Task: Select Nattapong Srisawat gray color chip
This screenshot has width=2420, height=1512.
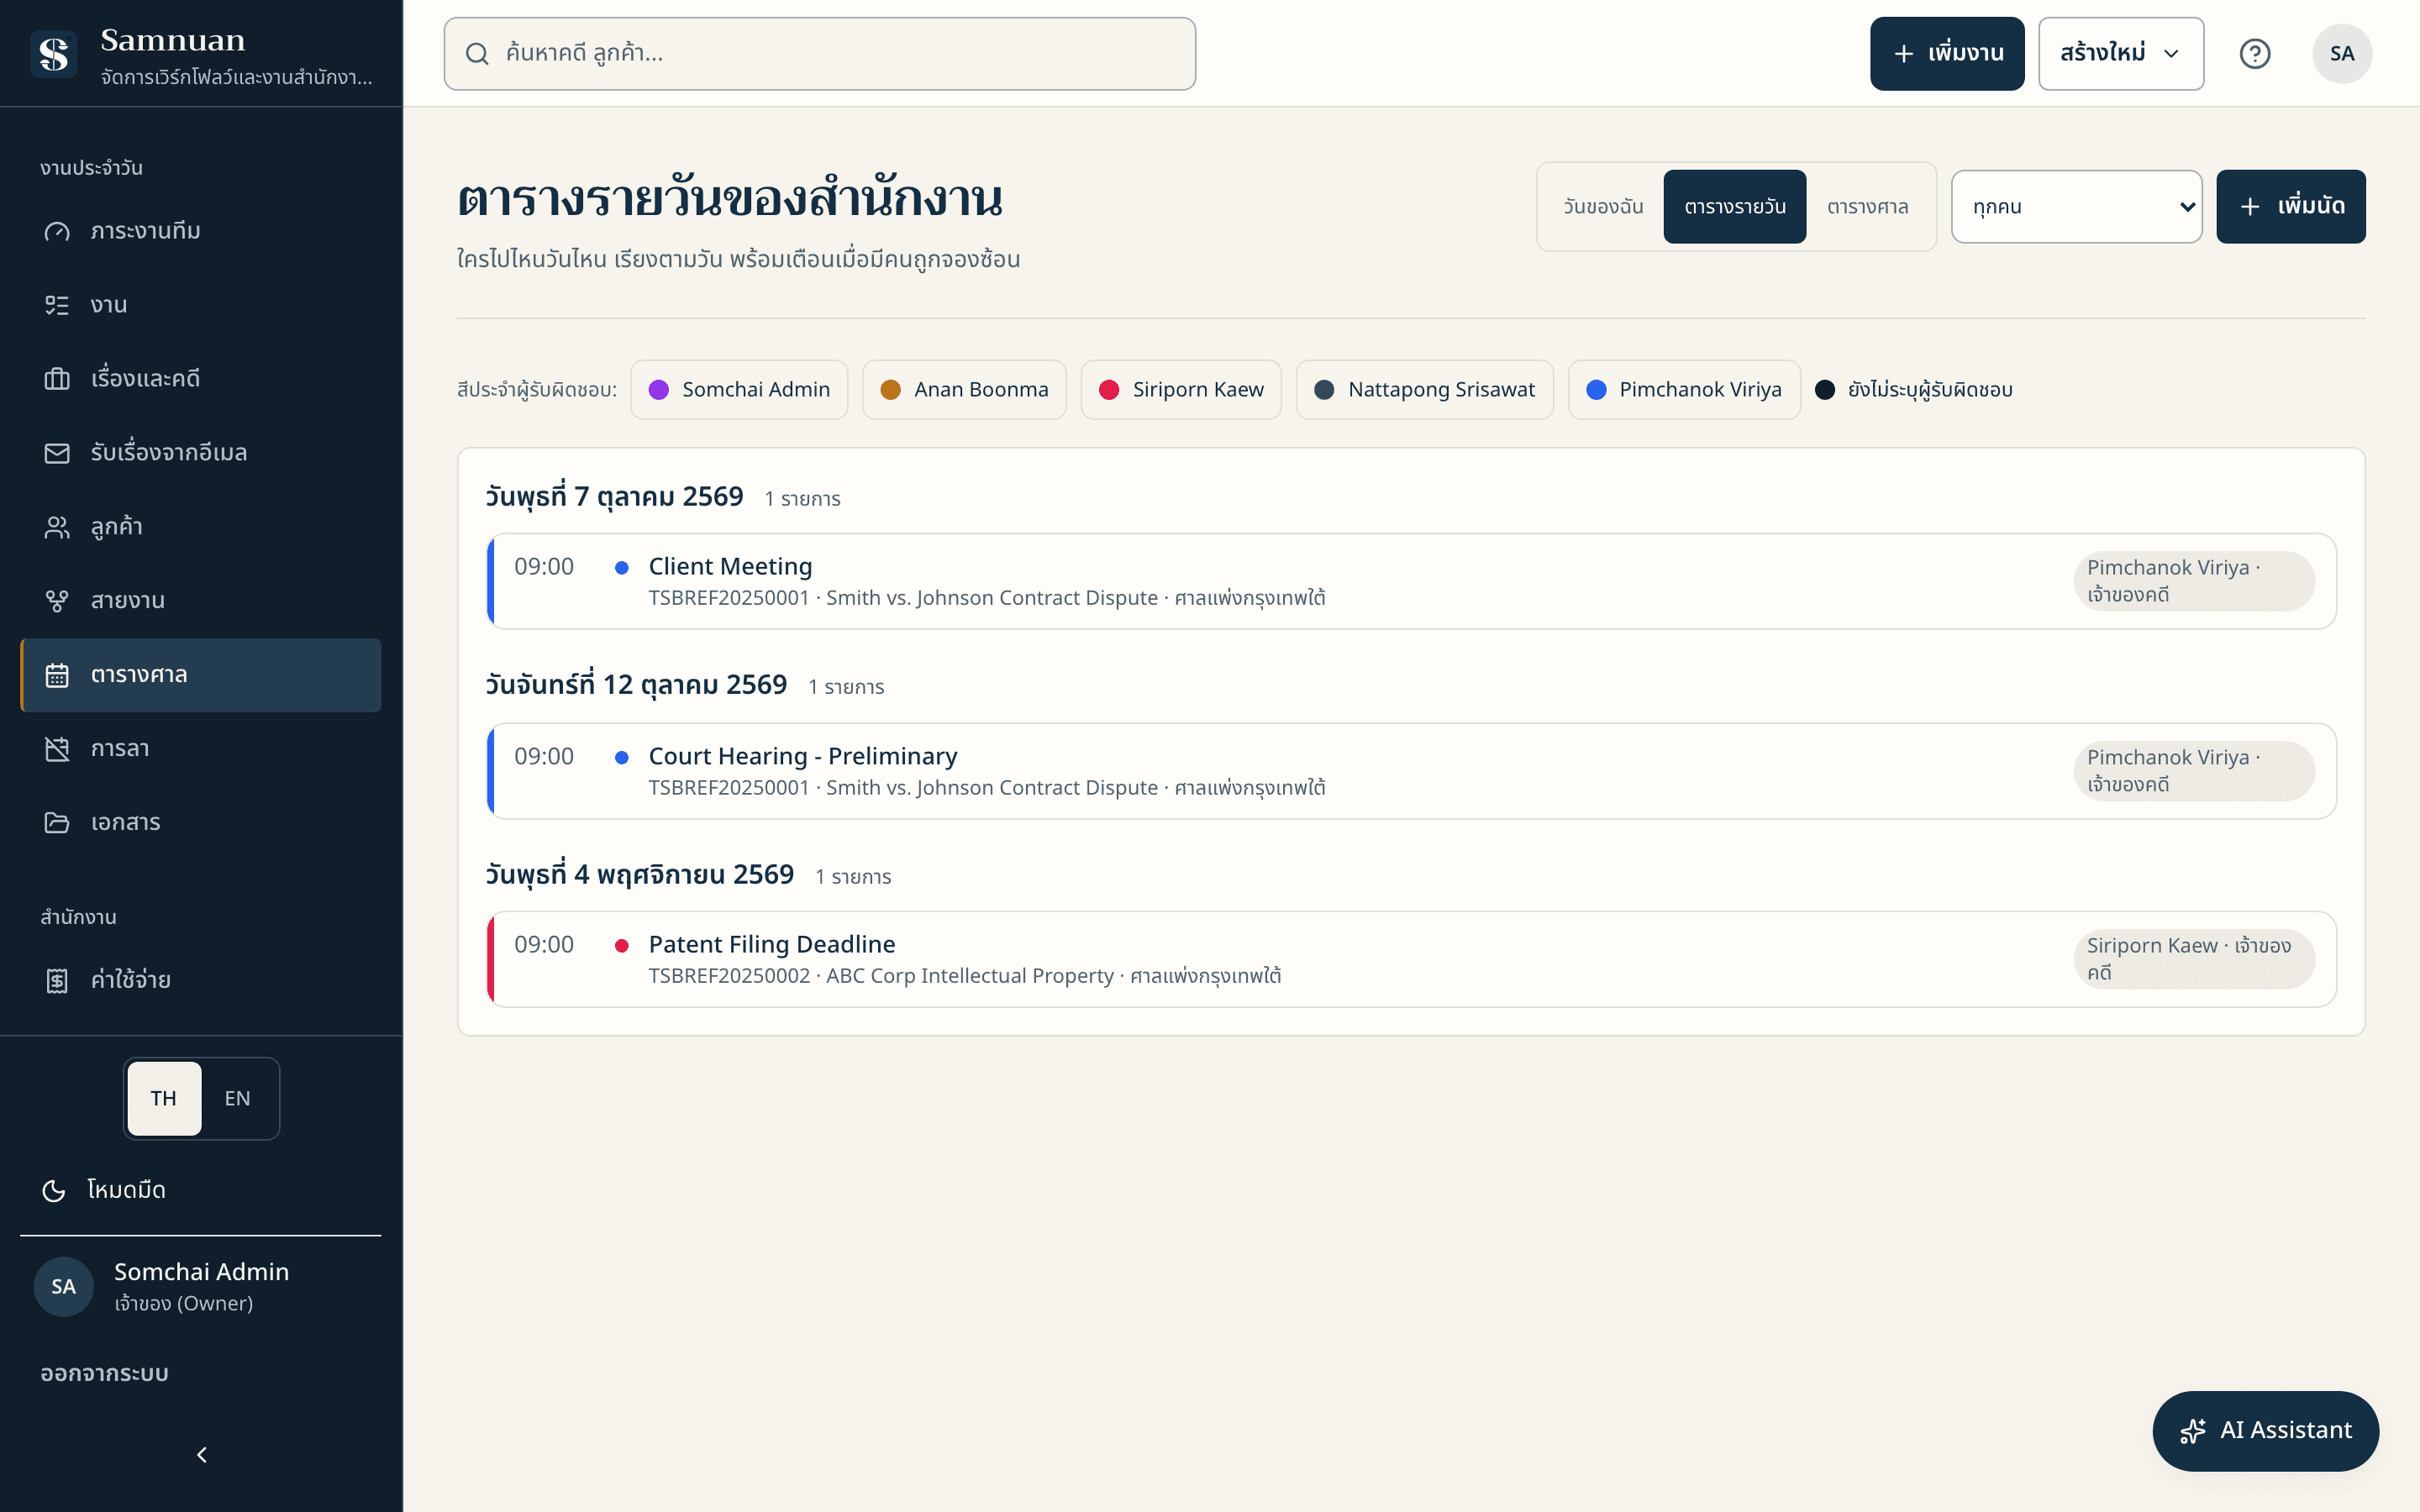Action: 1424,390
